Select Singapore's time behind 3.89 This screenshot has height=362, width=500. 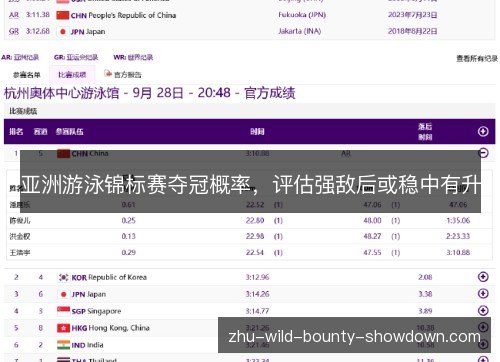click(425, 311)
